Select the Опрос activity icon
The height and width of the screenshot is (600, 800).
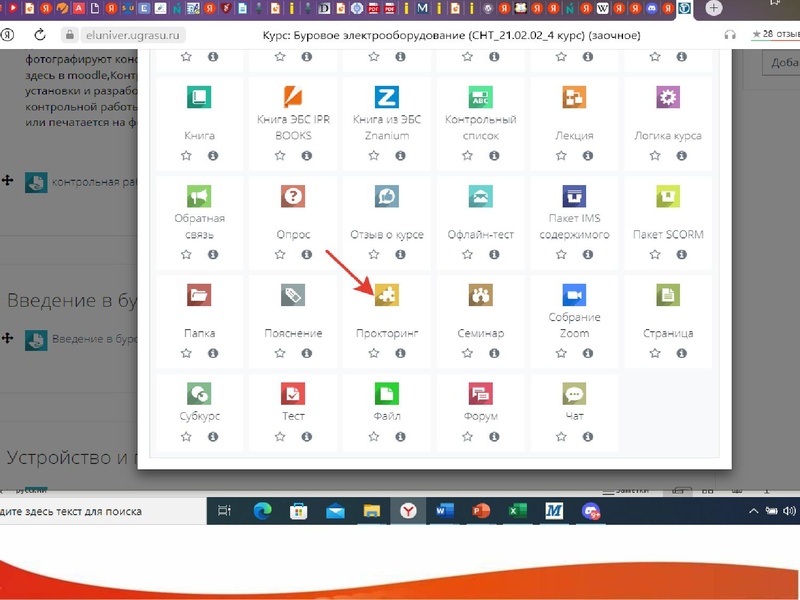(292, 196)
